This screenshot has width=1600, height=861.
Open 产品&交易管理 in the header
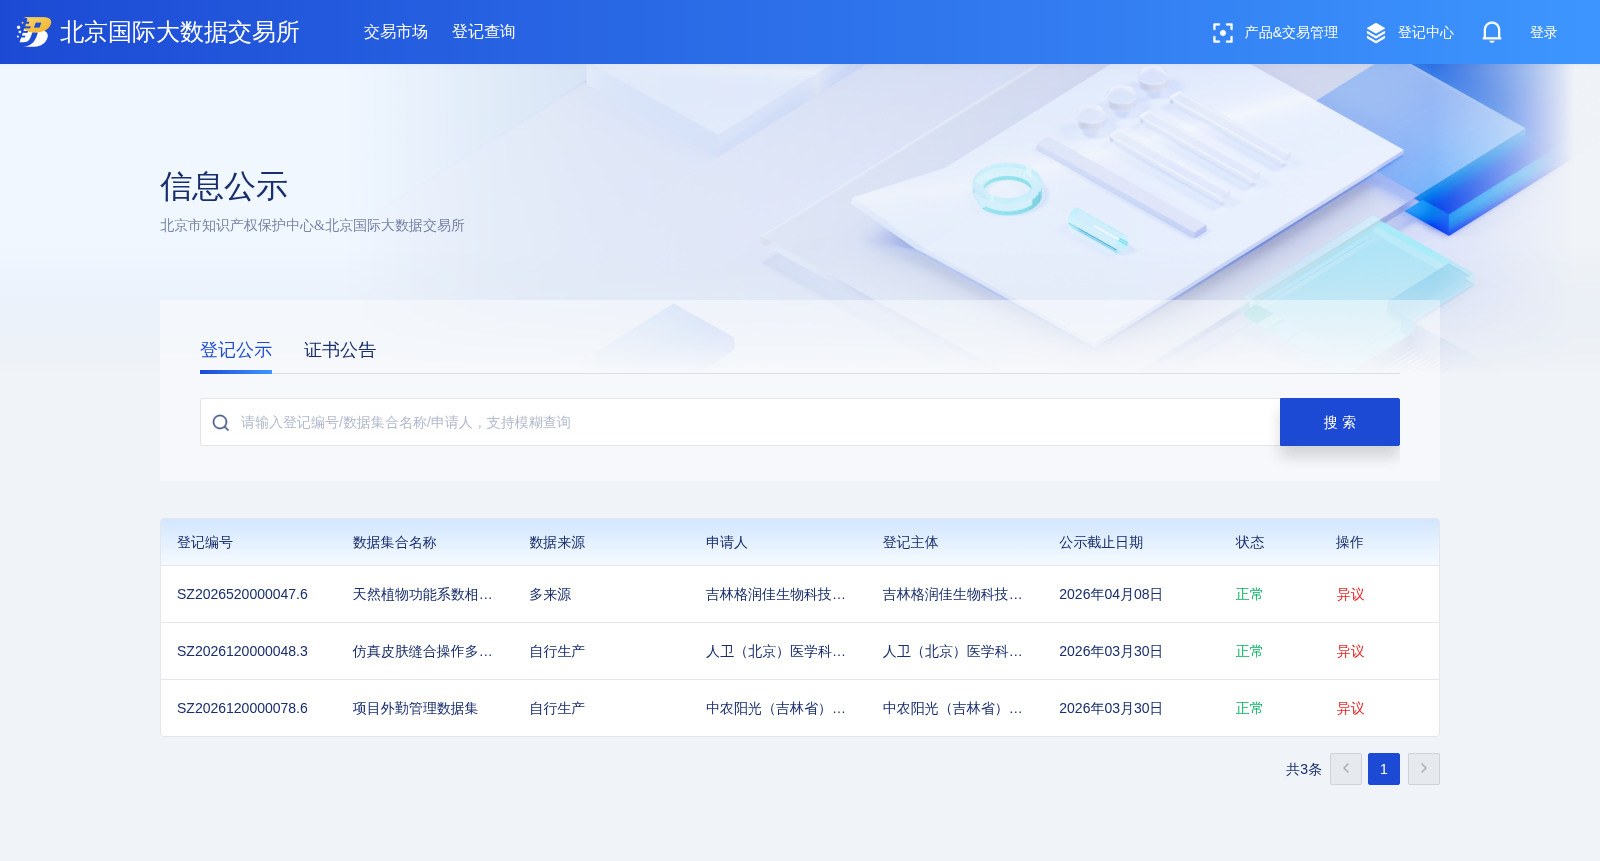[x=1291, y=33]
